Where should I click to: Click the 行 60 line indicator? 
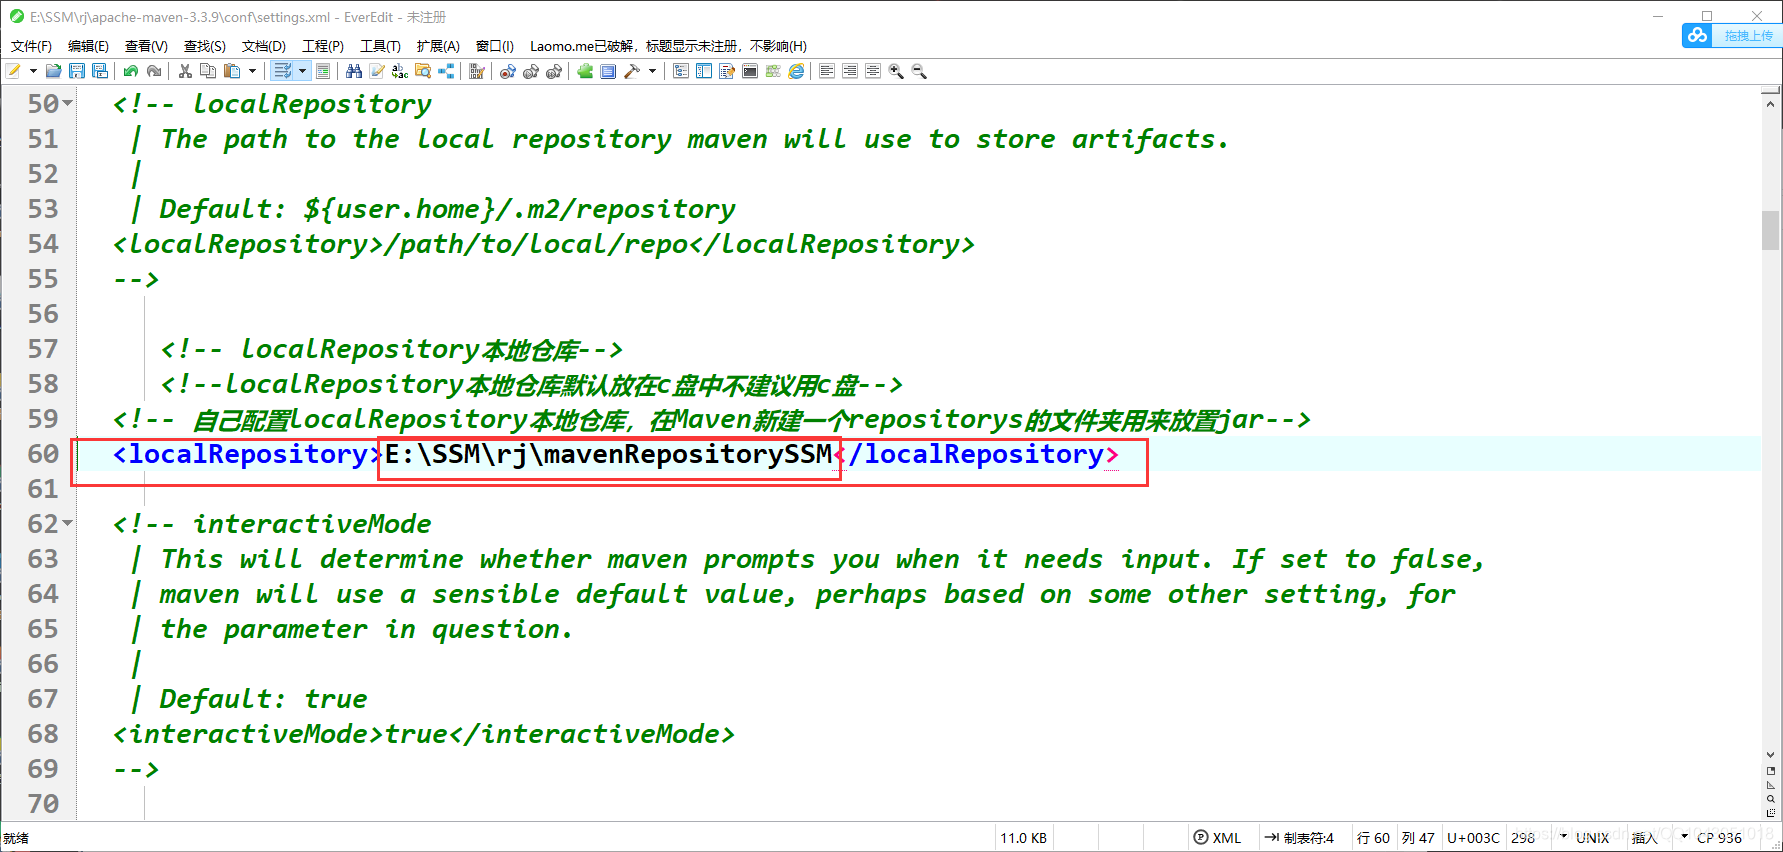tap(1373, 838)
